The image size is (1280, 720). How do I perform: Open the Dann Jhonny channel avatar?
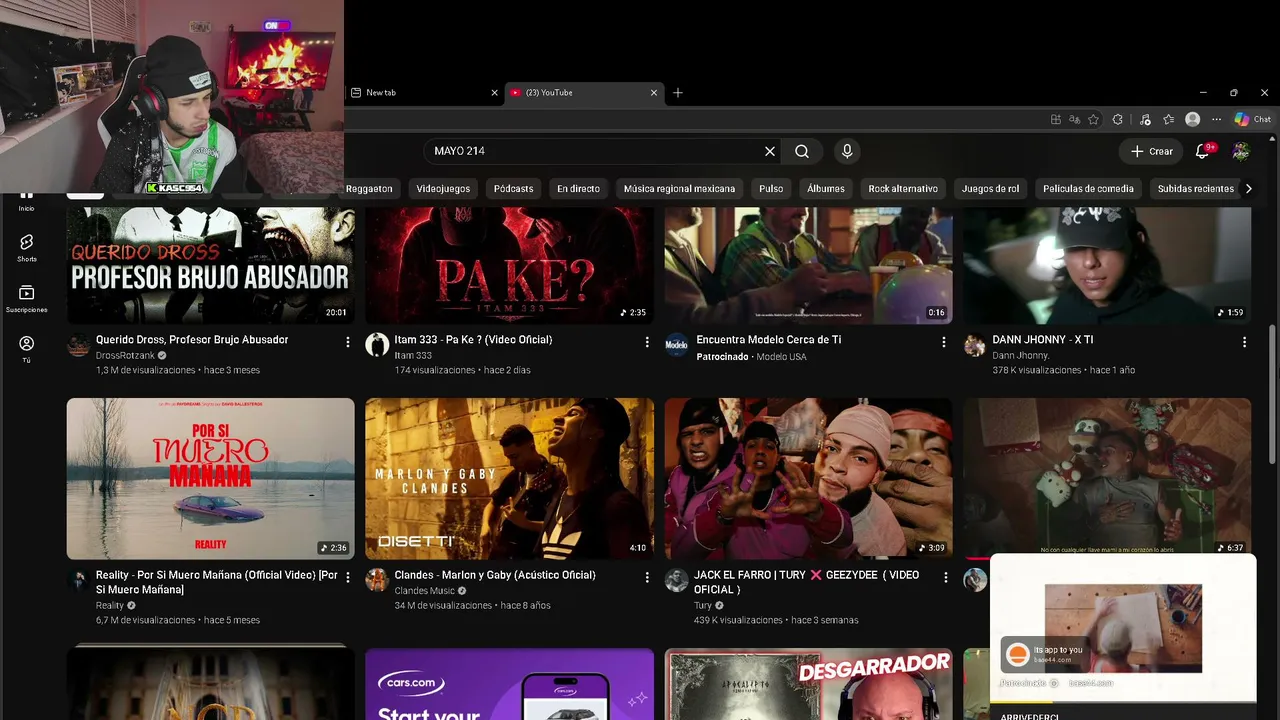click(x=975, y=345)
